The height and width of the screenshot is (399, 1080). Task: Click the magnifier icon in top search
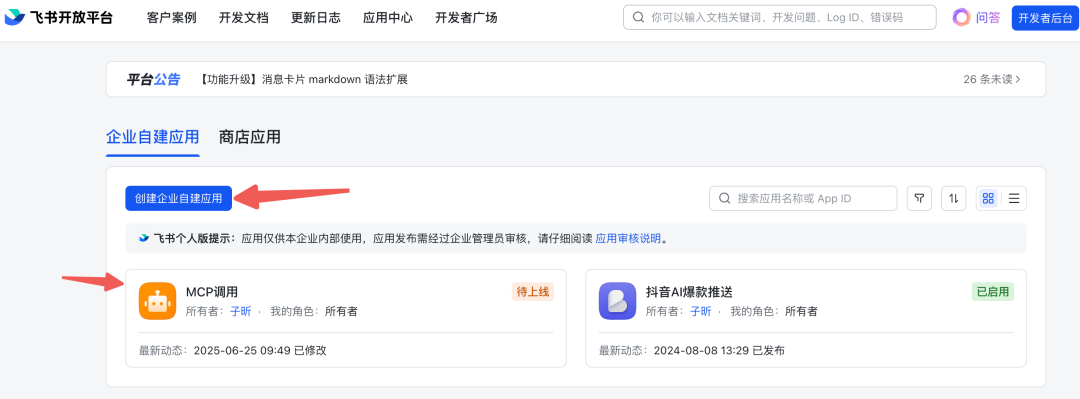pos(638,18)
